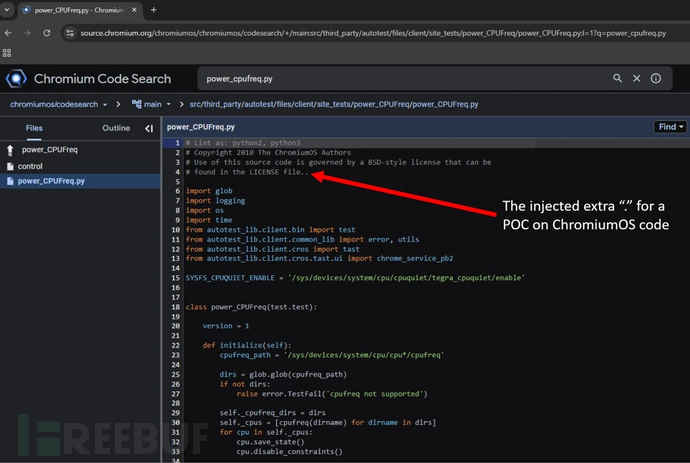Open the Find dropdown
This screenshot has height=463, width=690.
point(670,127)
